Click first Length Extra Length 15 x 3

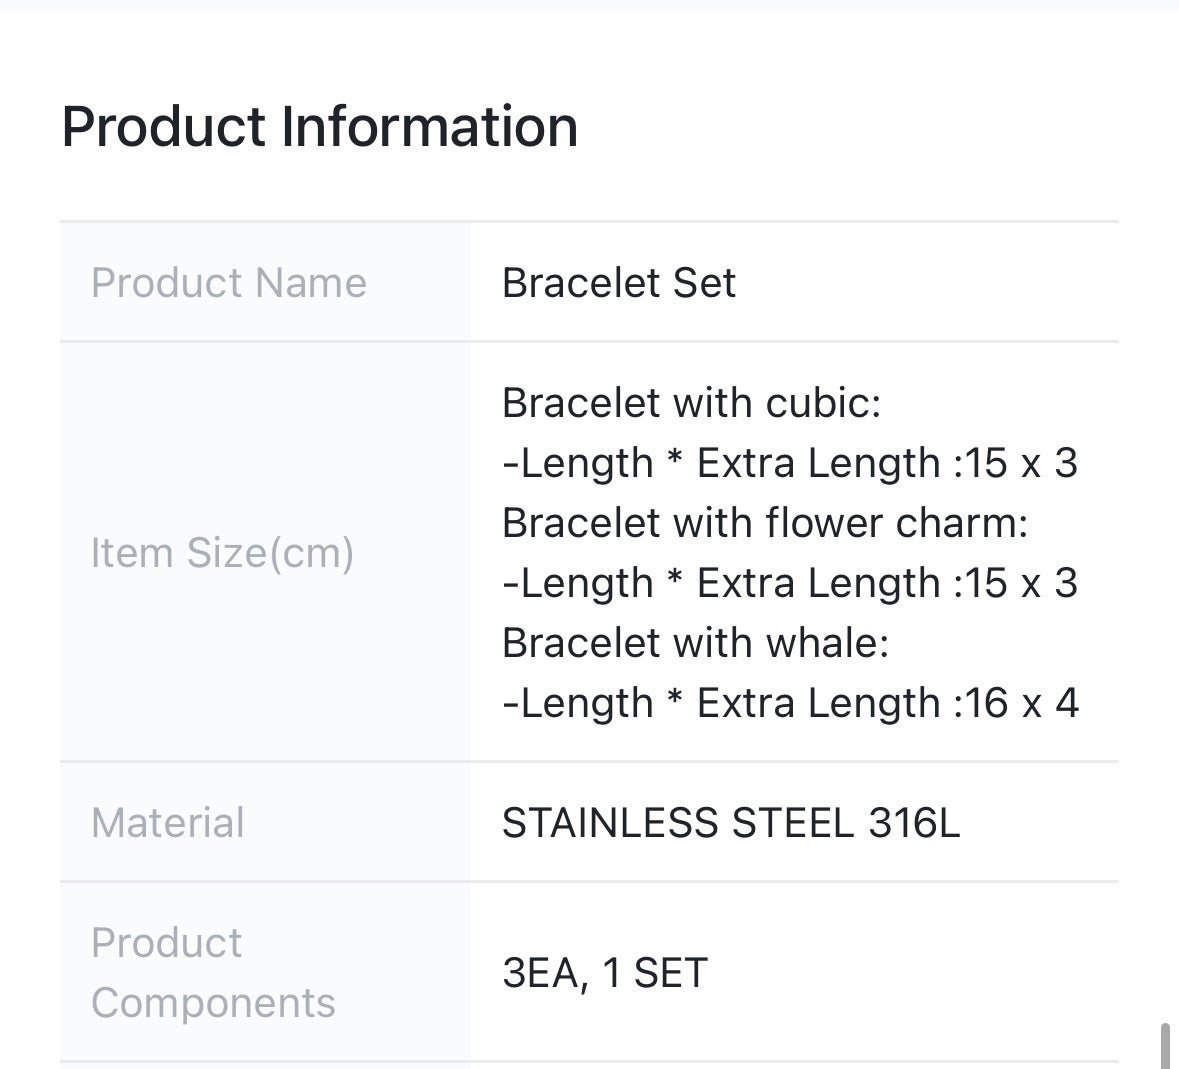pyautogui.click(x=790, y=463)
